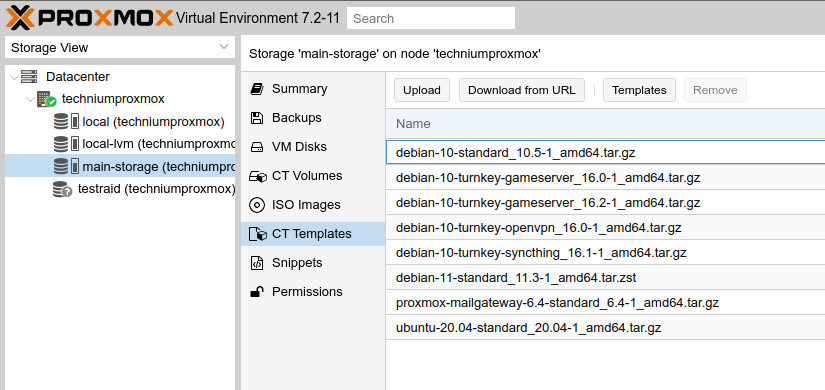The width and height of the screenshot is (825, 390).
Task: Sort by the Name column header
Action: click(605, 124)
